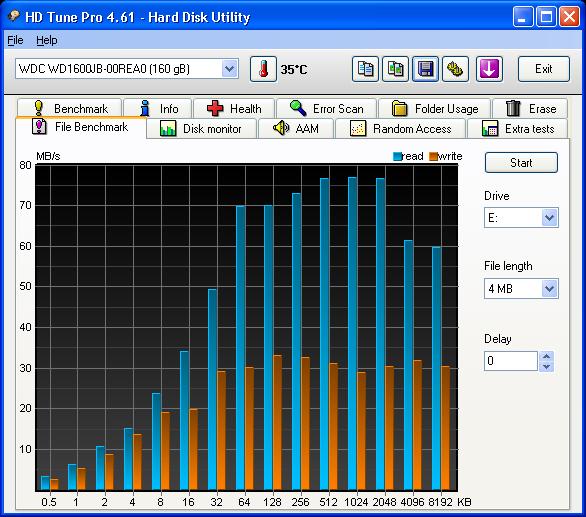Click the blue read bar at 1024 KB
The height and width of the screenshot is (517, 586).
pos(352,333)
